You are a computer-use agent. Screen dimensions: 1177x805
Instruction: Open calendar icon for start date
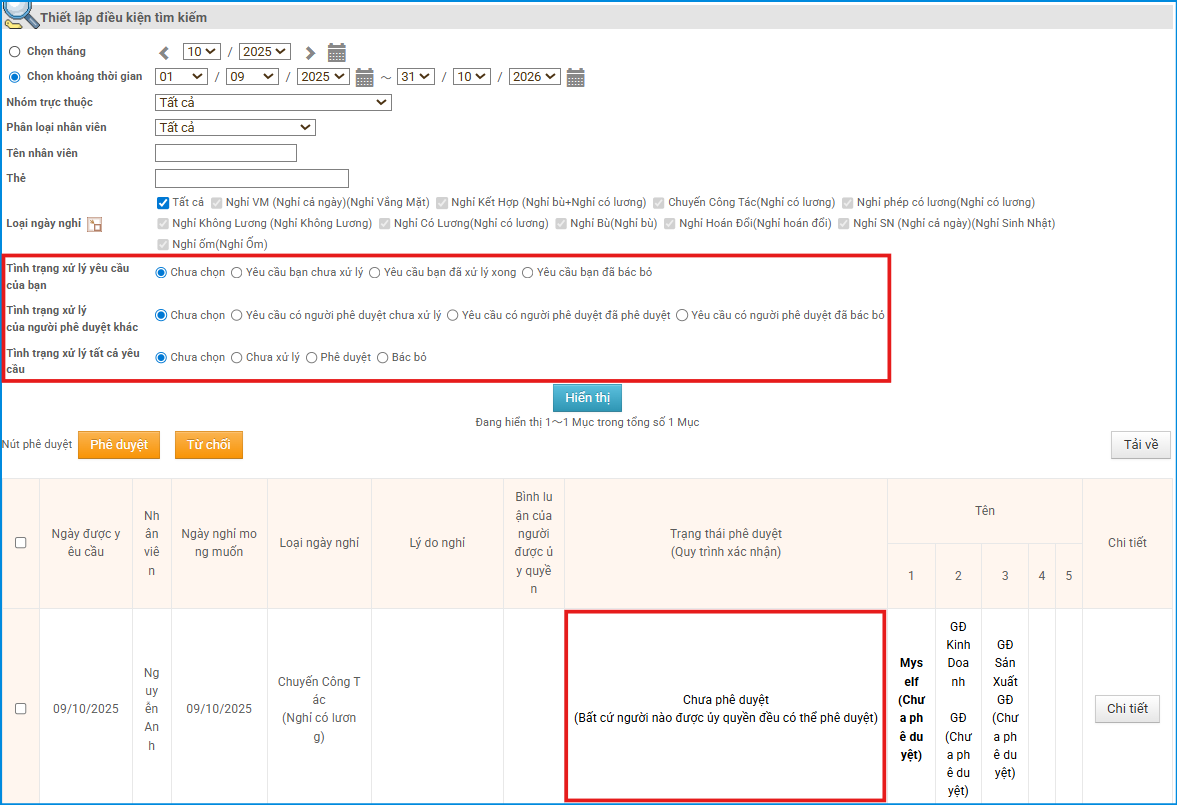click(x=365, y=78)
